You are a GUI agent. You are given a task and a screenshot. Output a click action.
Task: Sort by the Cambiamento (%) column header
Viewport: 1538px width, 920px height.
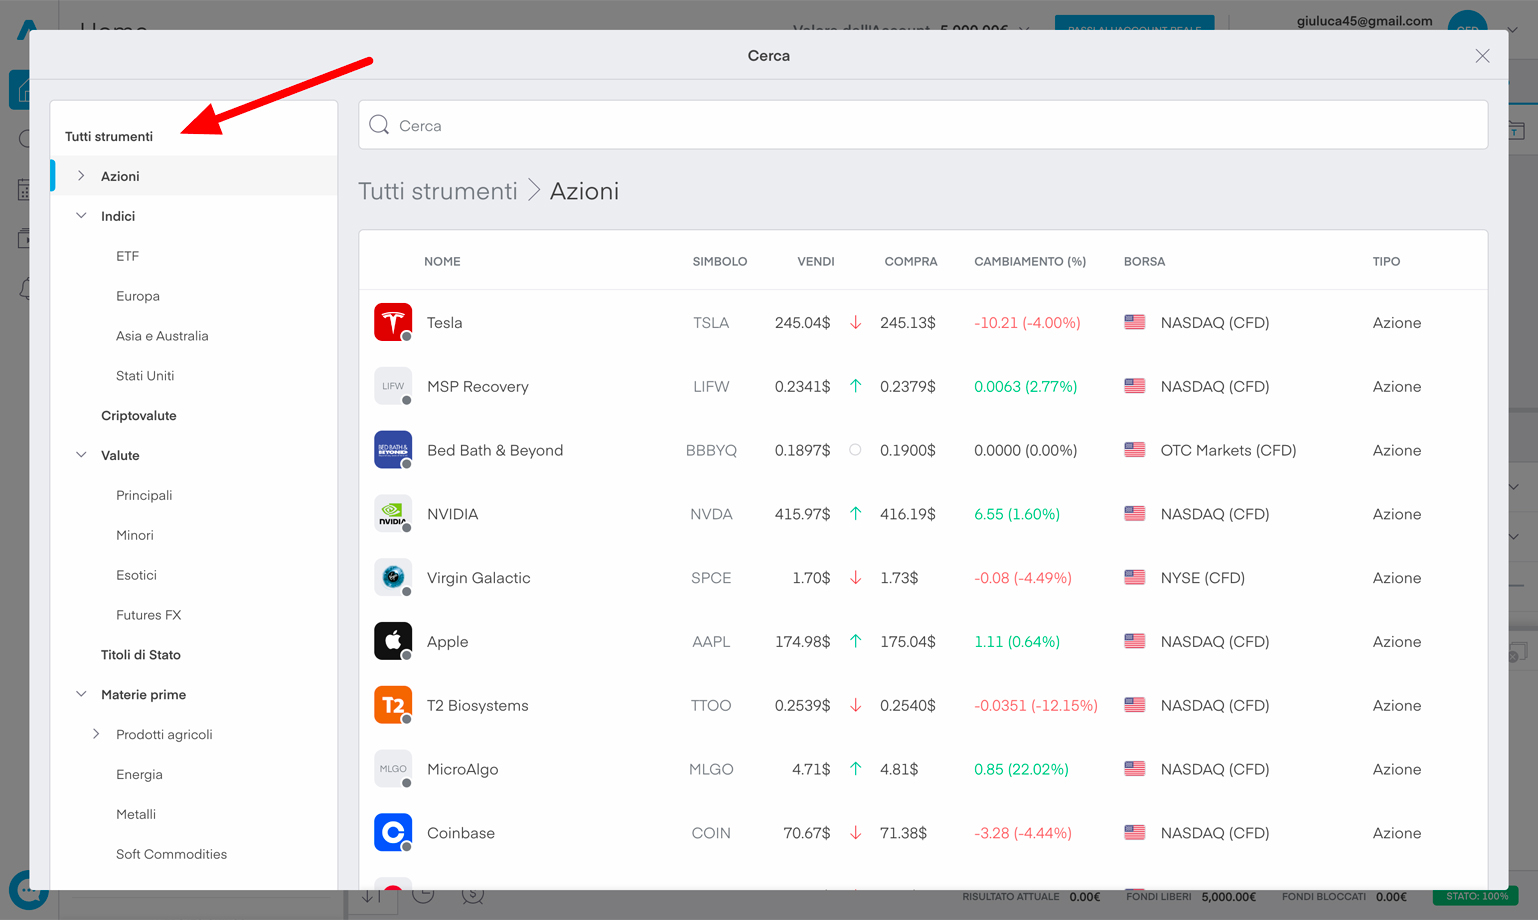1029,261
